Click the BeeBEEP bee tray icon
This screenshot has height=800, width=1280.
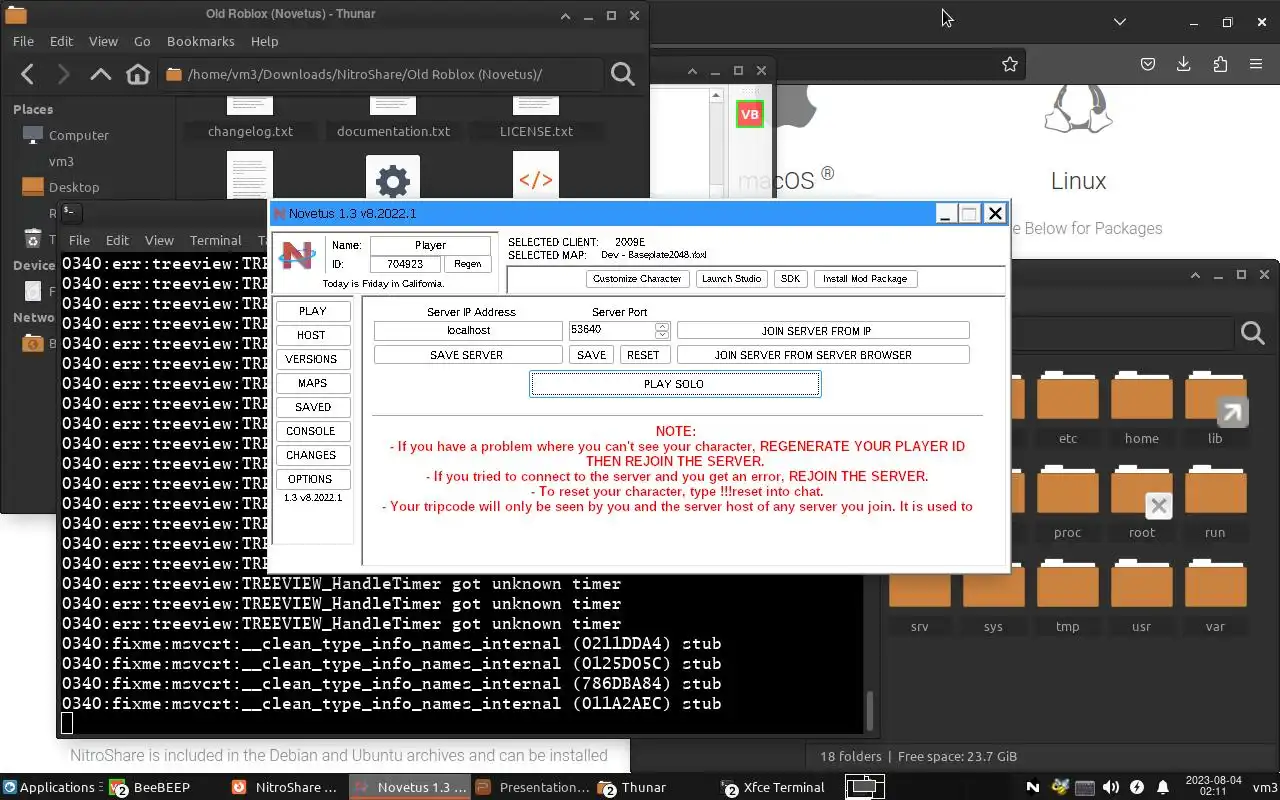pos(1059,787)
